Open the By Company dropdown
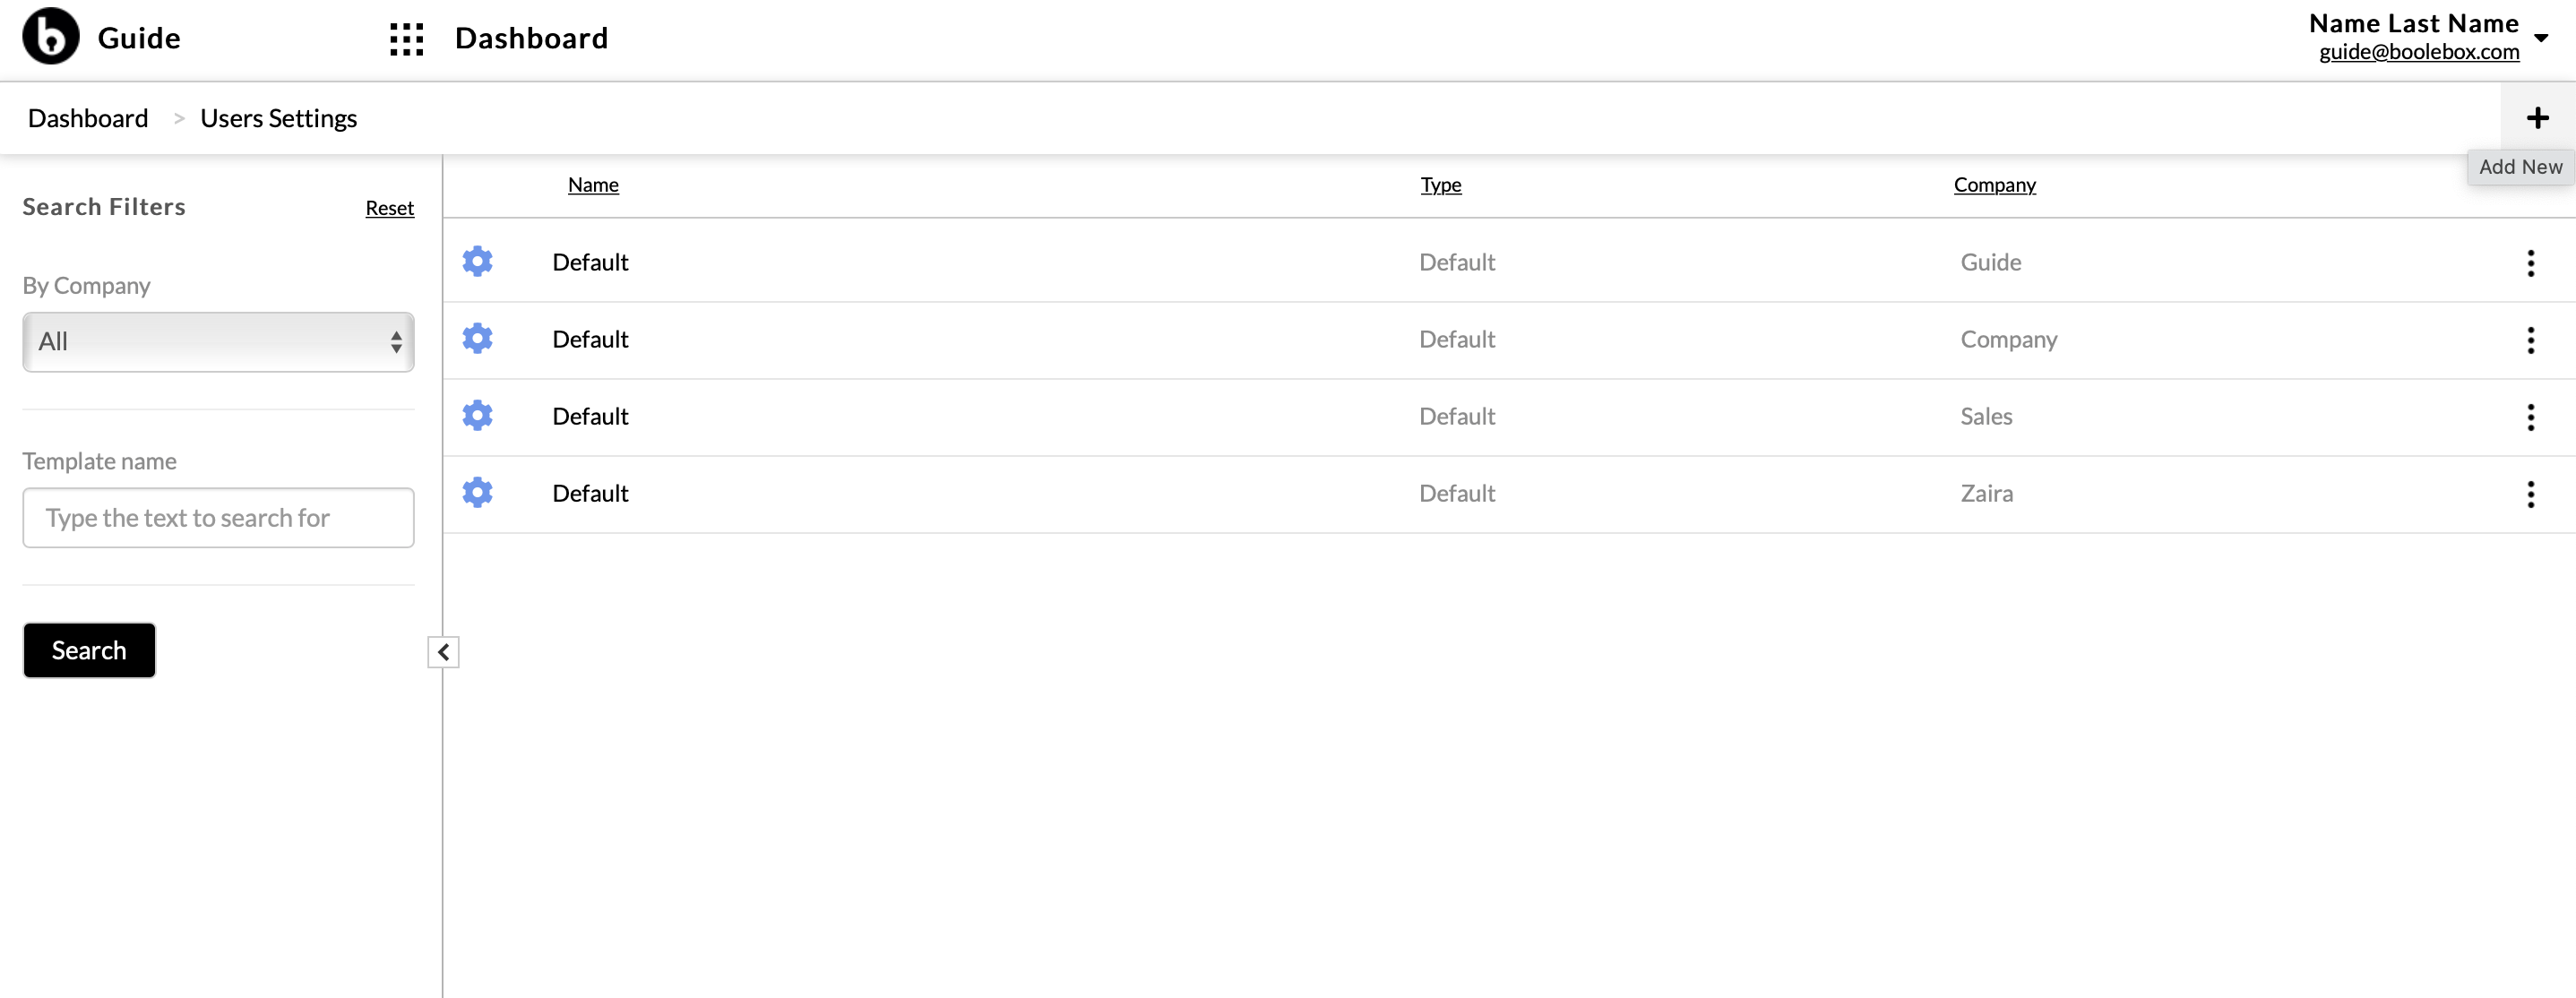Image resolution: width=2576 pixels, height=998 pixels. pyautogui.click(x=218, y=342)
